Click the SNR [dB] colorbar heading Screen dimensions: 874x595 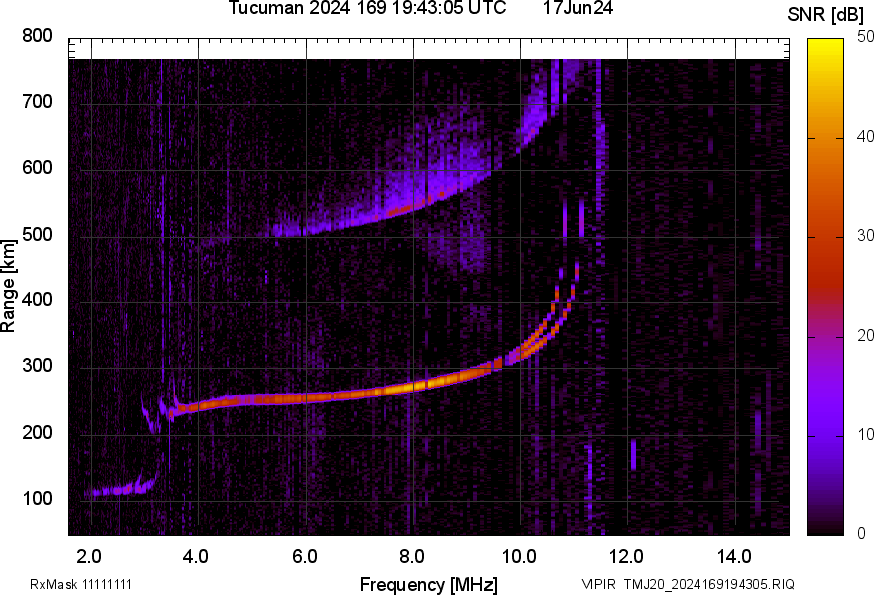coord(835,15)
